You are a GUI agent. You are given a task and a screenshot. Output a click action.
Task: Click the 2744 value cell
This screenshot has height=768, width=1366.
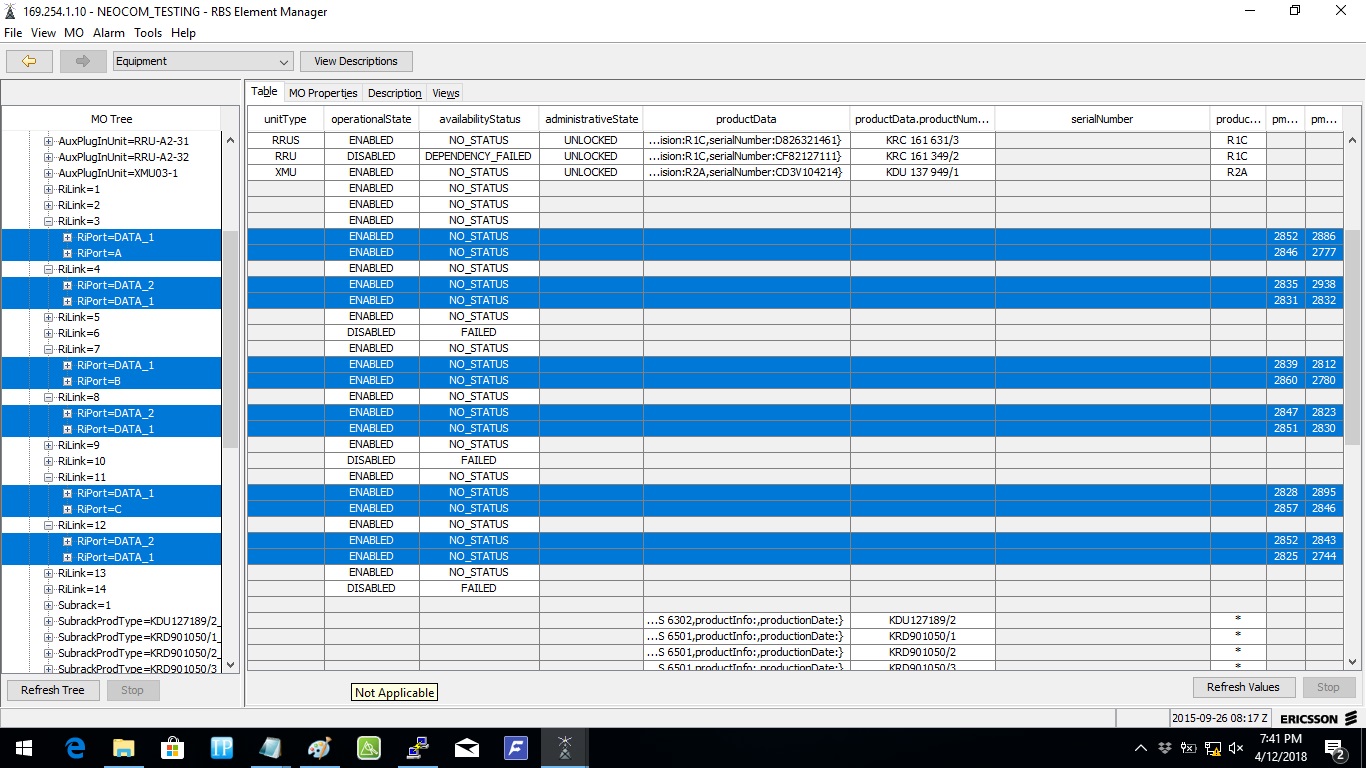[1324, 556]
